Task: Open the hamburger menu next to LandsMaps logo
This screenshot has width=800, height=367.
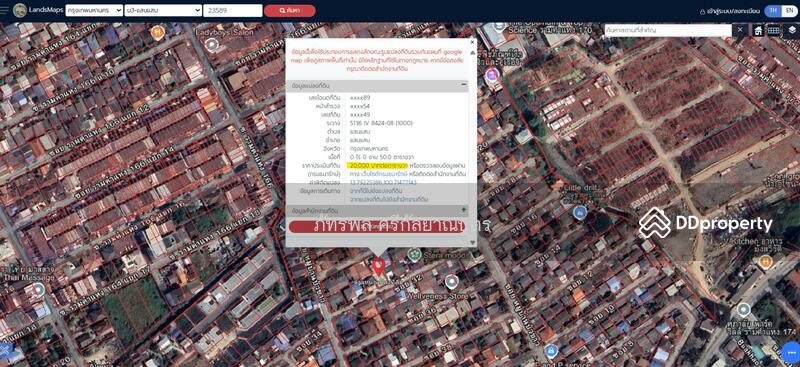Action: (5, 10)
